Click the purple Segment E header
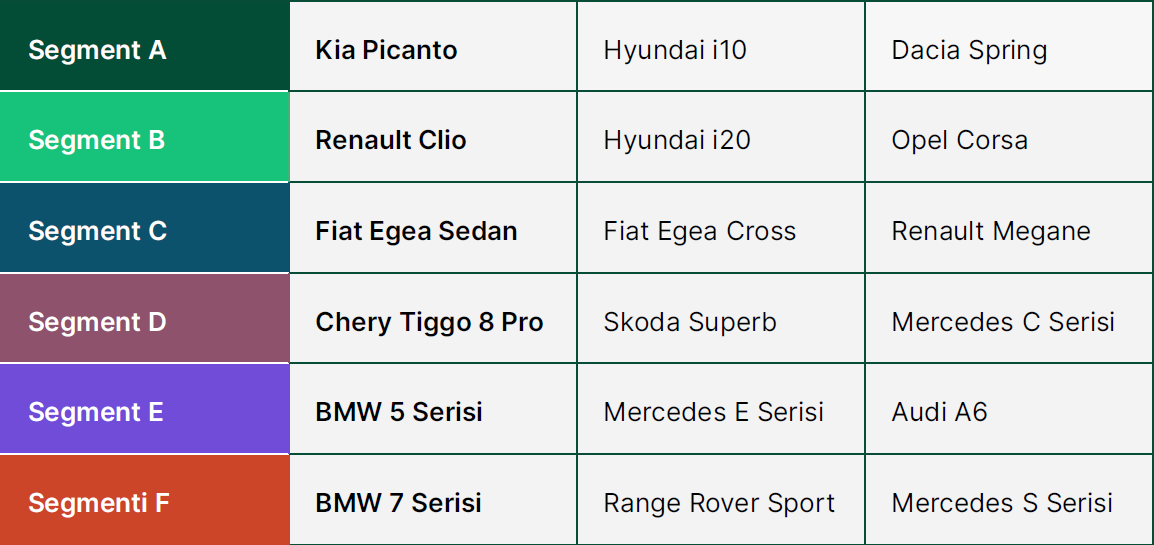 click(x=96, y=412)
